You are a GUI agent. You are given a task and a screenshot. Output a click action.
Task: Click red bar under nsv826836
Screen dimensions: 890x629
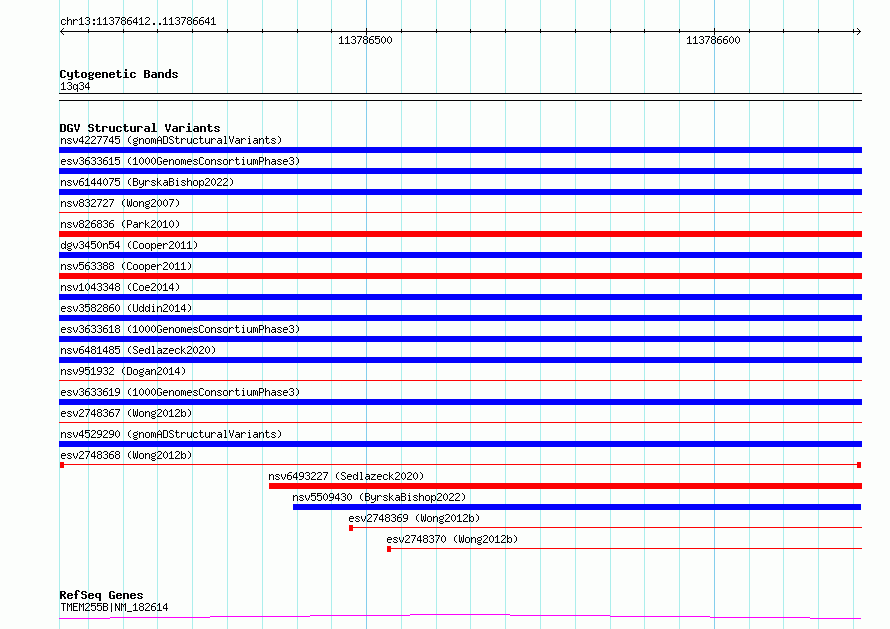(460, 234)
